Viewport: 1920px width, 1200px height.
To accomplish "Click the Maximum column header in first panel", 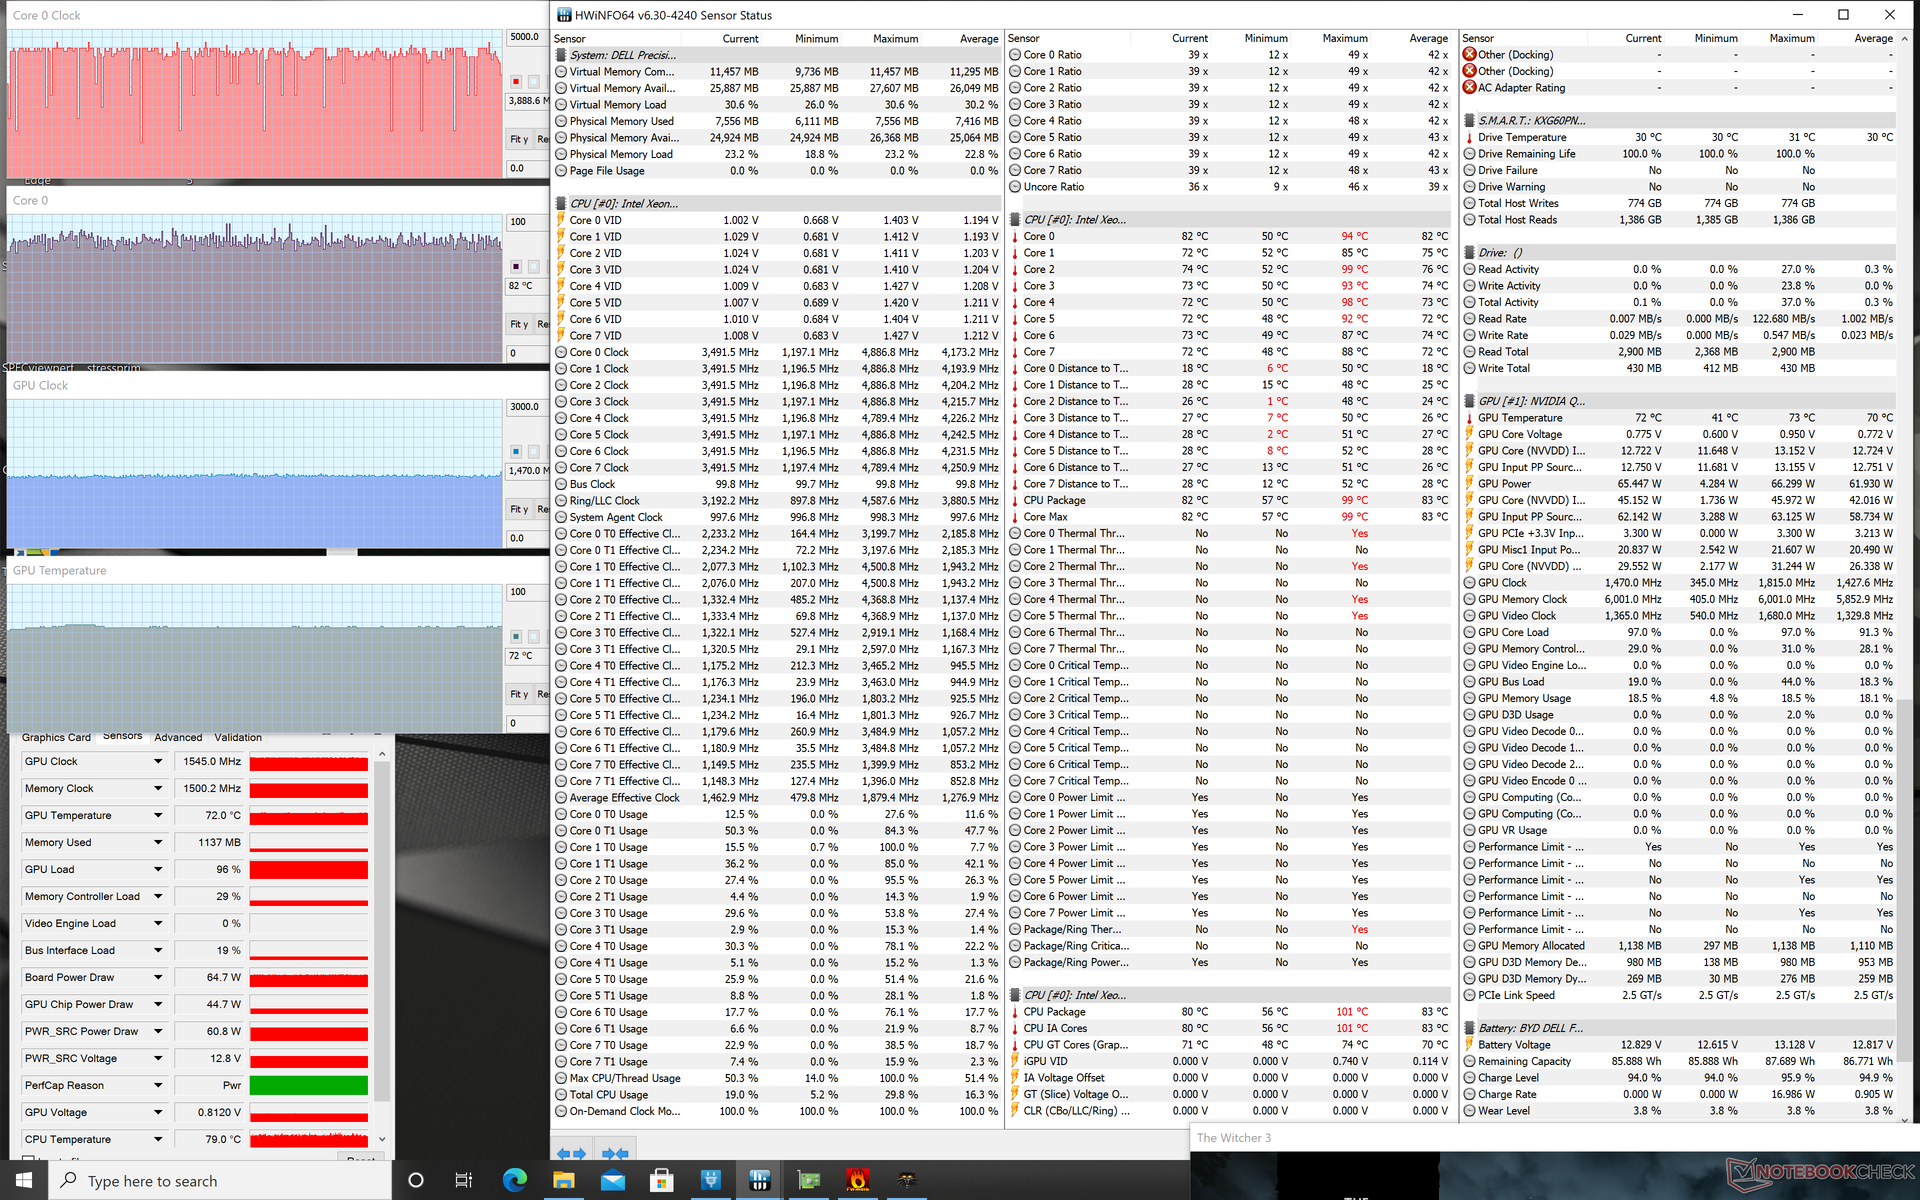I will point(895,38).
